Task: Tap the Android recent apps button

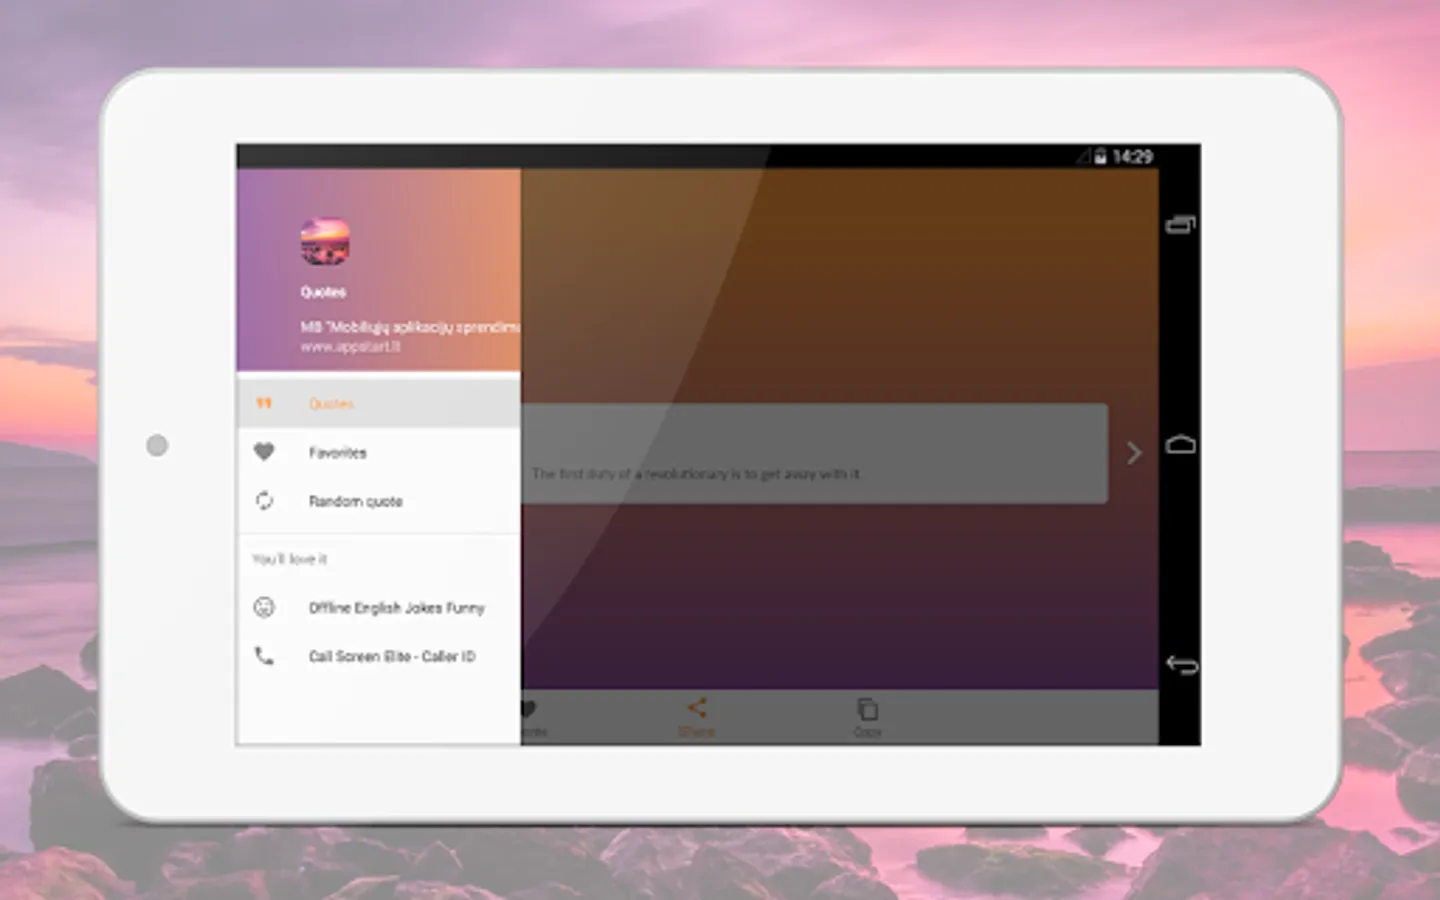Action: pyautogui.click(x=1181, y=225)
